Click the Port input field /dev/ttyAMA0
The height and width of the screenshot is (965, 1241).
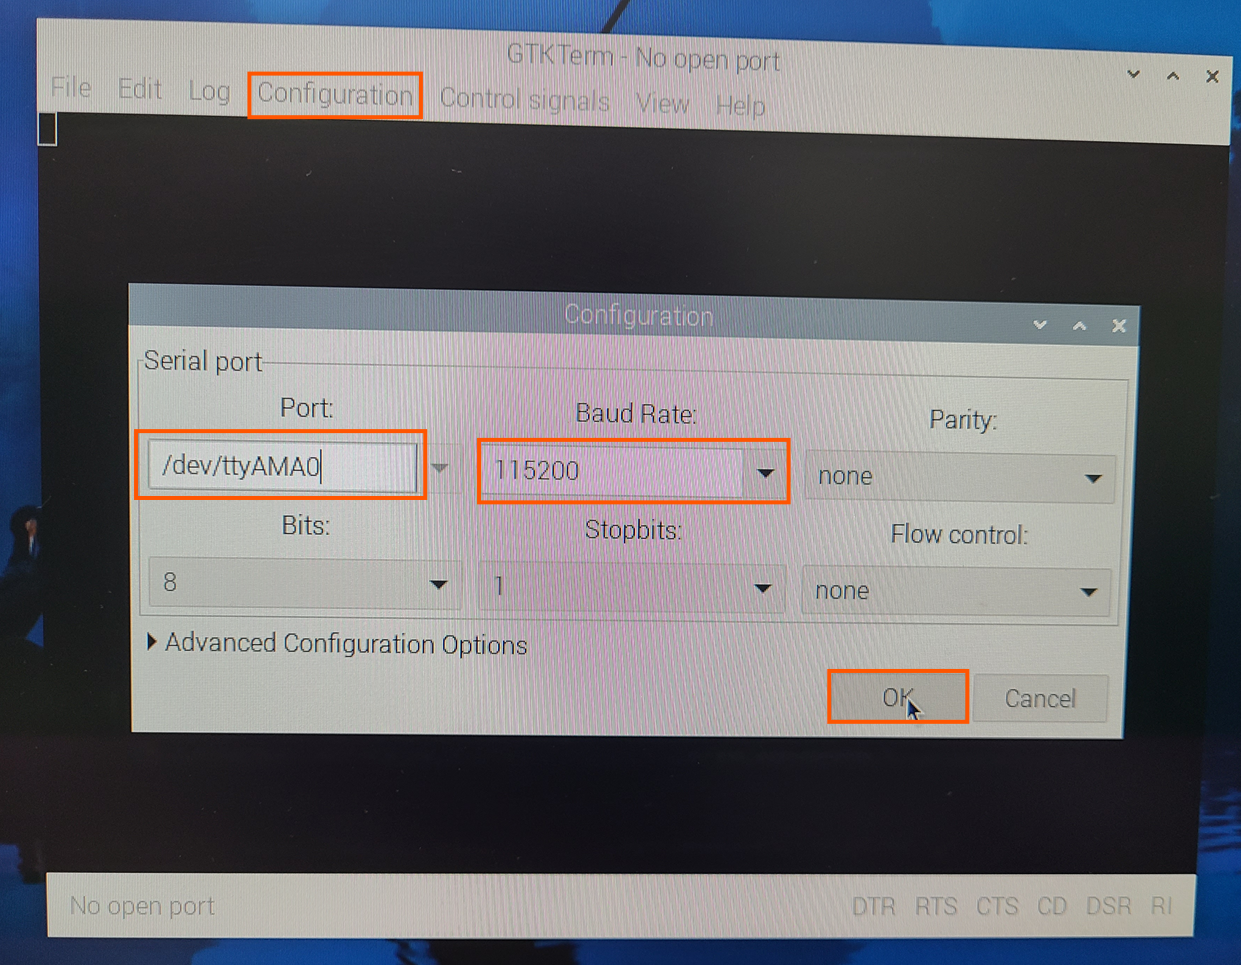282,466
